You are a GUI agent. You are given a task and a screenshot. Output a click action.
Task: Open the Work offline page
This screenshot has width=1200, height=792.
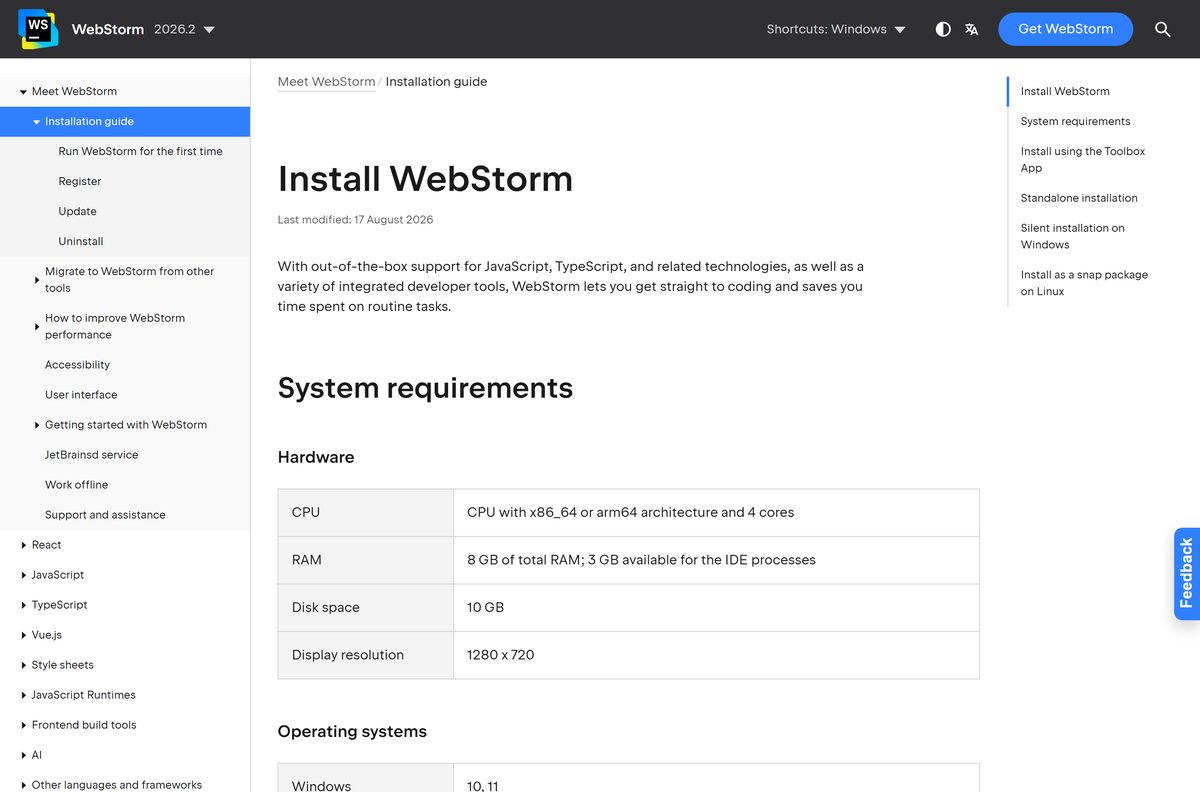(x=76, y=484)
